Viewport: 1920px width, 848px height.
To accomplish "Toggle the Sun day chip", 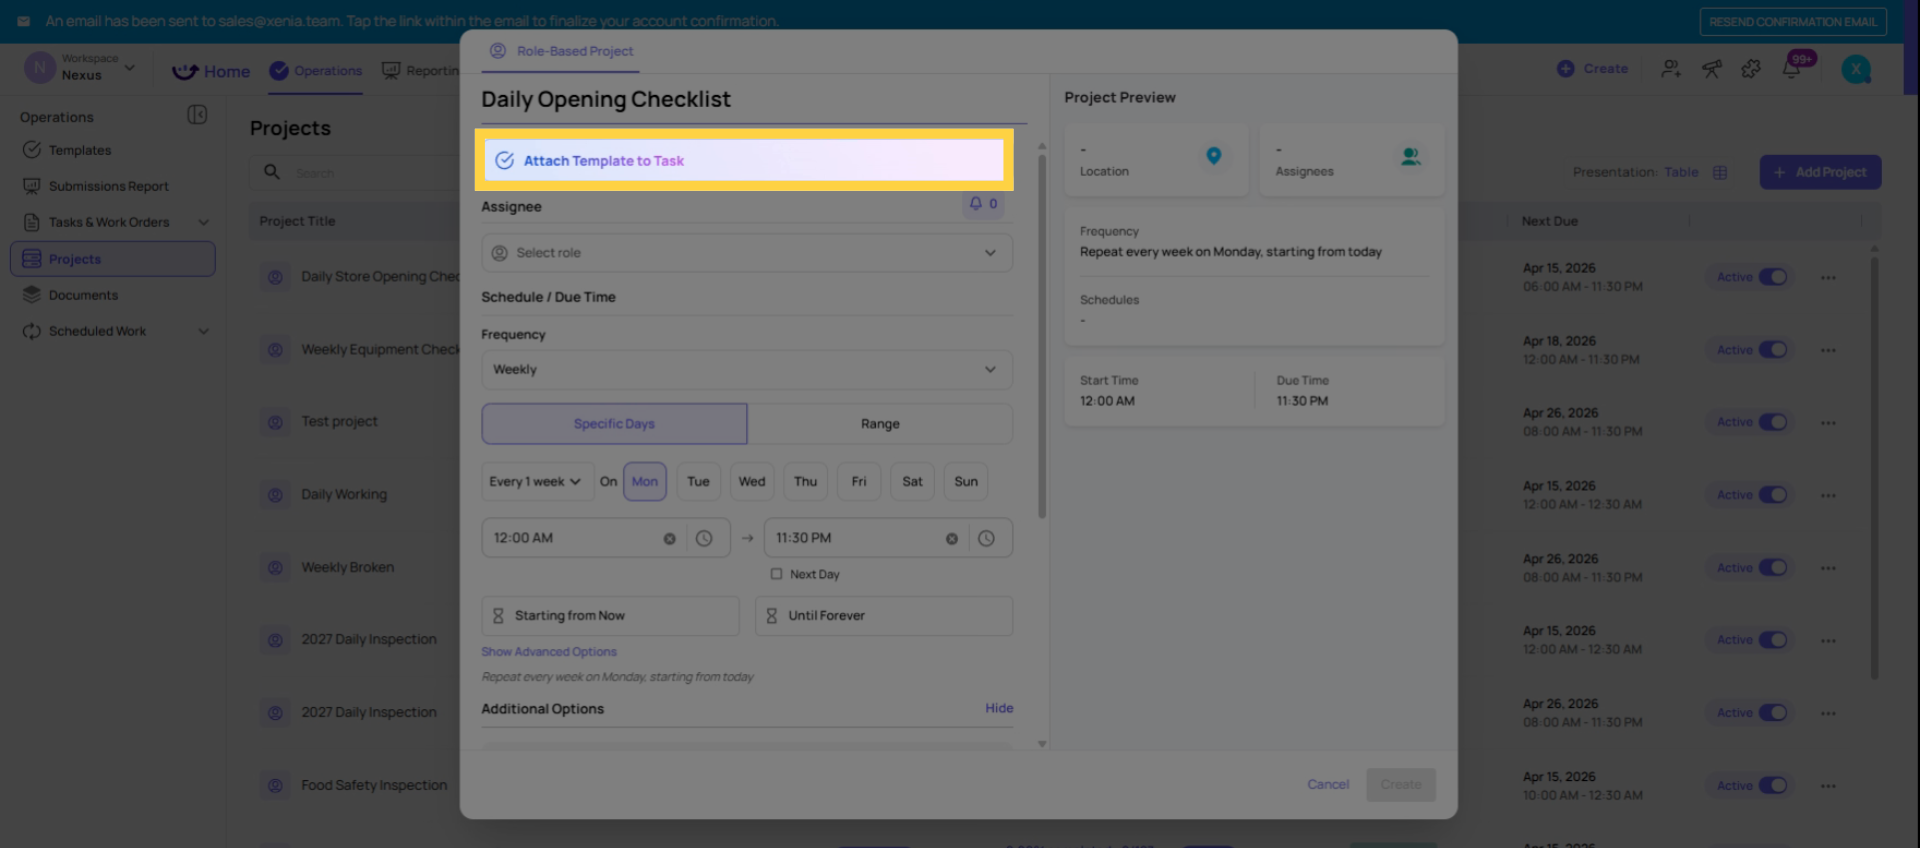I will (966, 482).
